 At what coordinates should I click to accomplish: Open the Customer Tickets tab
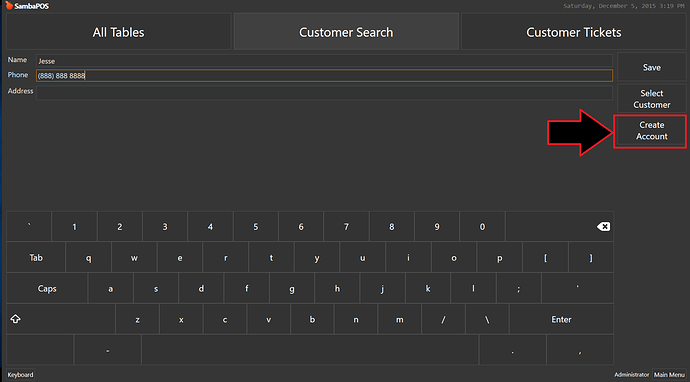(573, 32)
